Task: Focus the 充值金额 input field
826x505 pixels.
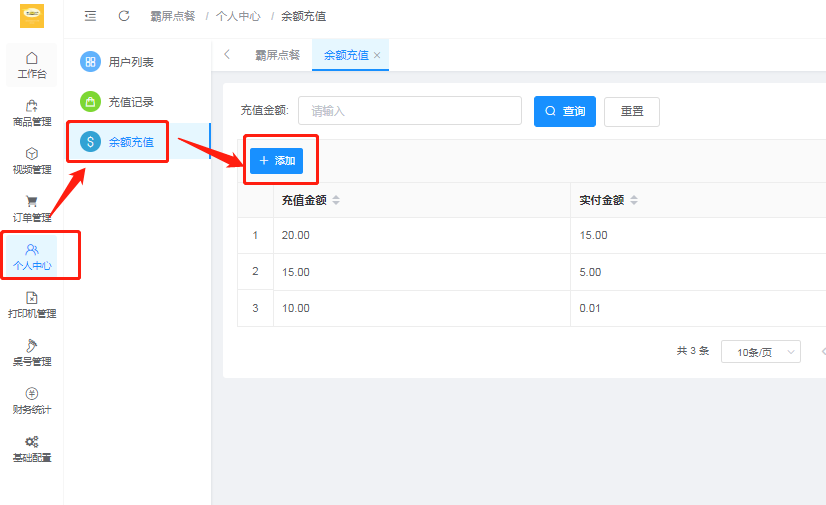Action: 410,111
